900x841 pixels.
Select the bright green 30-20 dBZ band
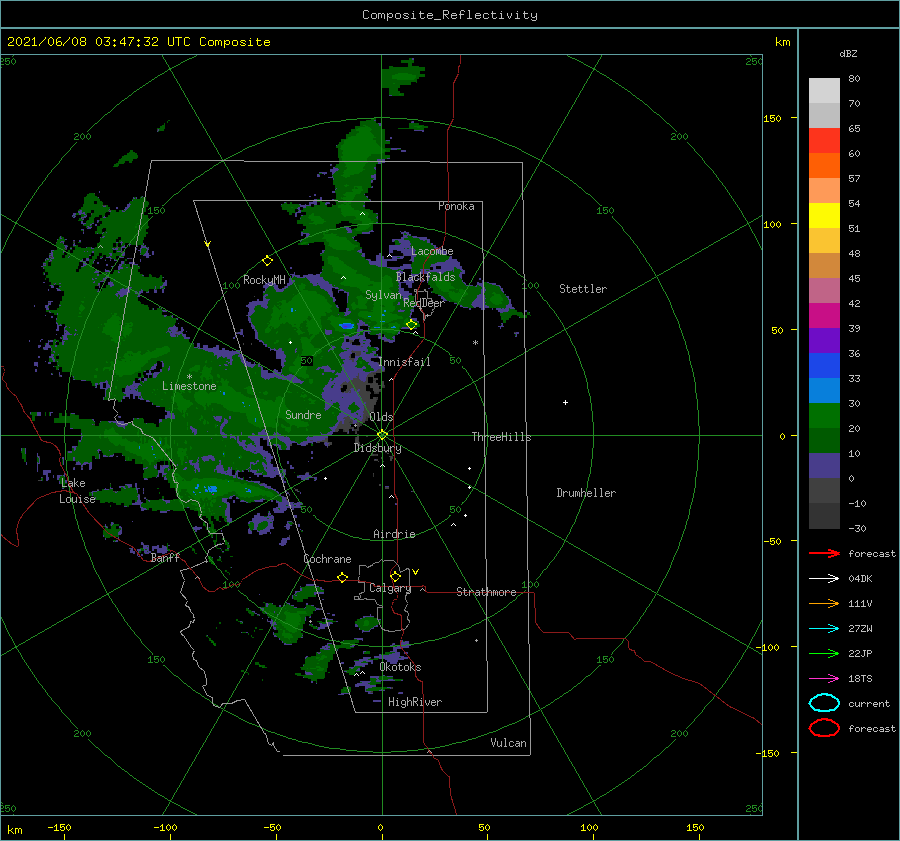pos(824,416)
